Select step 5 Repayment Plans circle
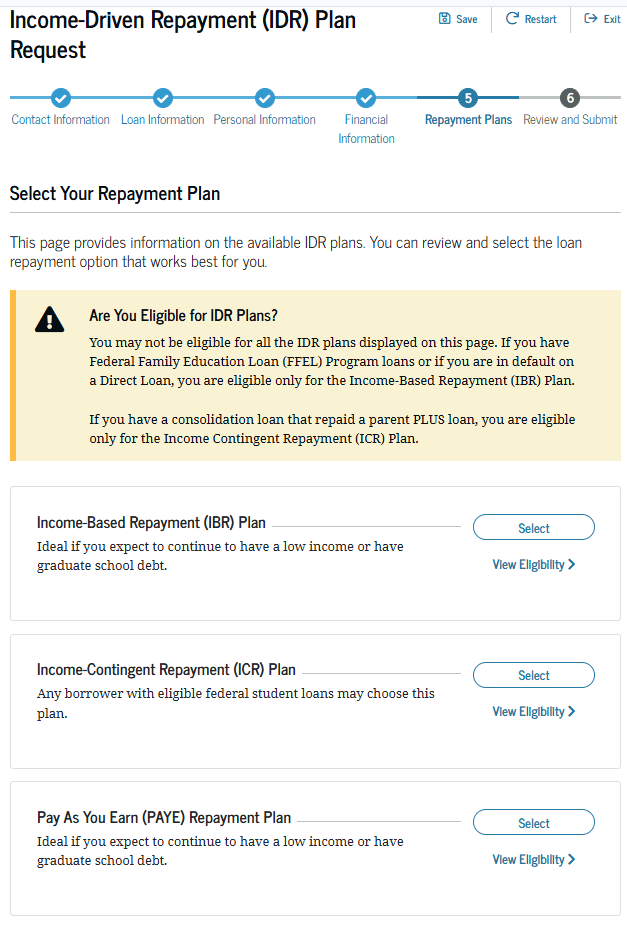This screenshot has height=927, width=627. pos(468,98)
